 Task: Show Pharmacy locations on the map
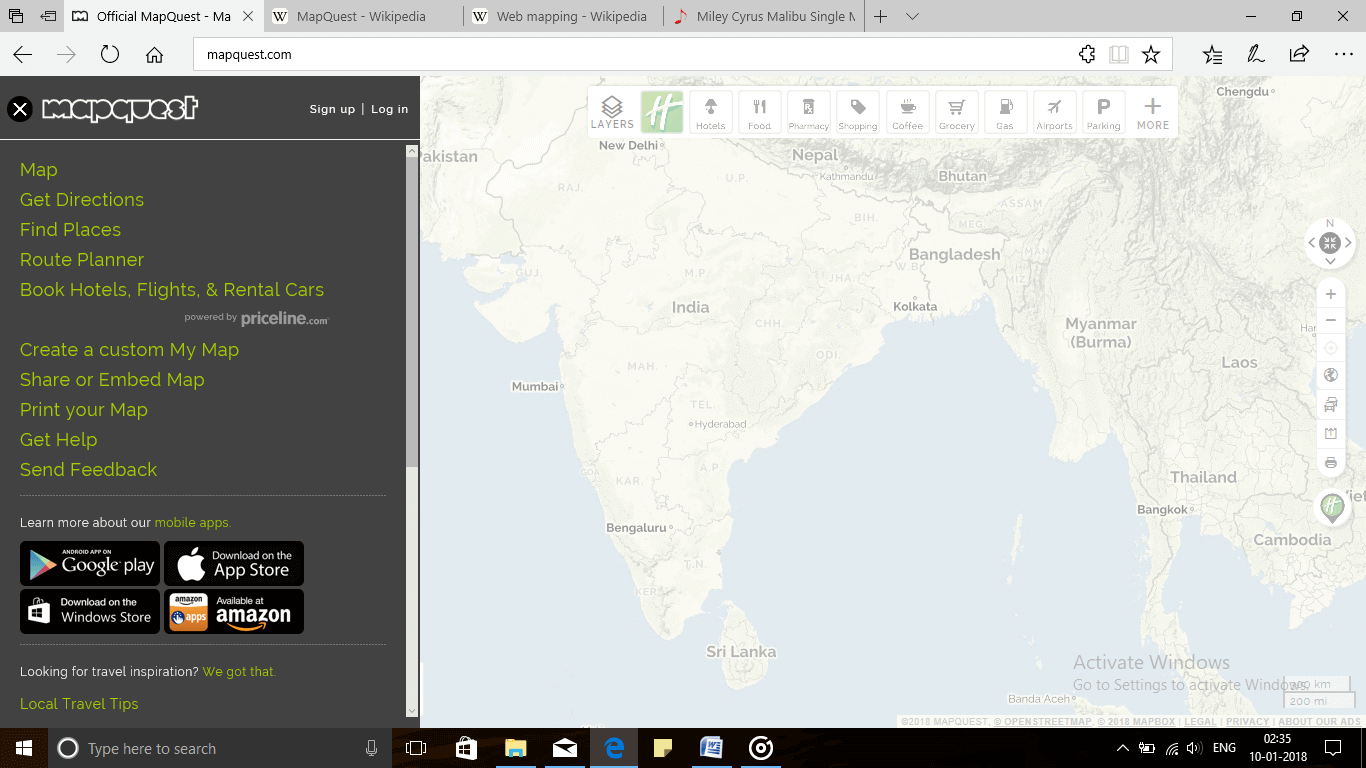[809, 112]
